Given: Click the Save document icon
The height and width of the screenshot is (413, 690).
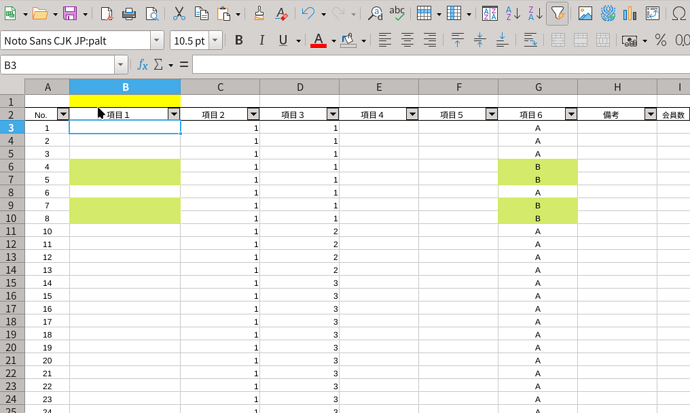Looking at the screenshot, I should [70, 14].
